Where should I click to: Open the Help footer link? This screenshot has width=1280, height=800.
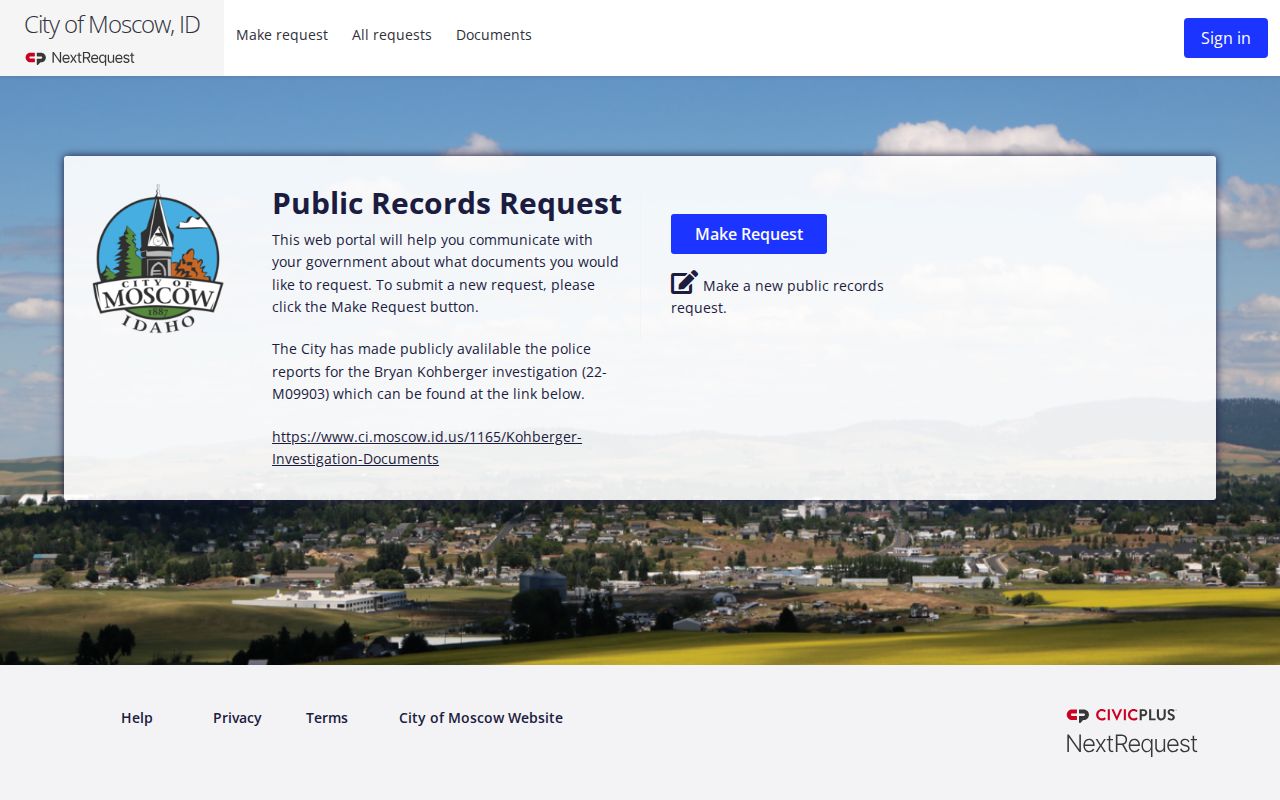tap(137, 718)
